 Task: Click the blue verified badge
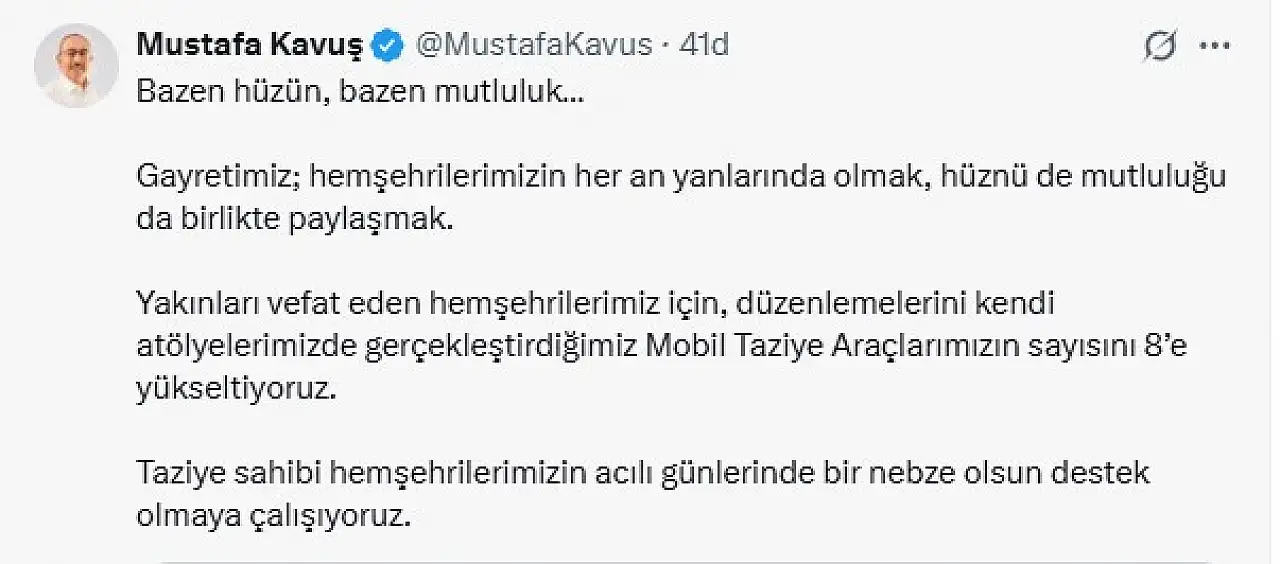pyautogui.click(x=387, y=45)
